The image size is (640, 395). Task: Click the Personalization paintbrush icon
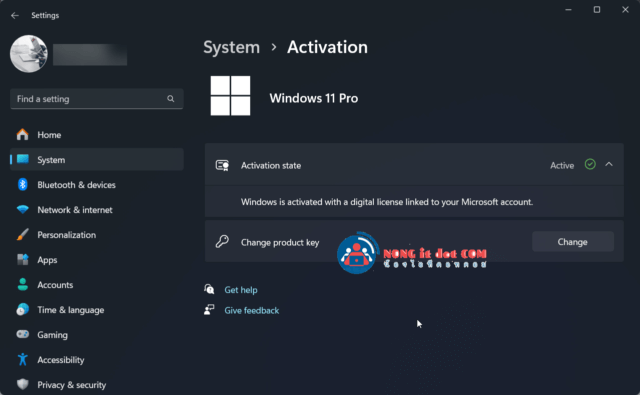pyautogui.click(x=23, y=234)
